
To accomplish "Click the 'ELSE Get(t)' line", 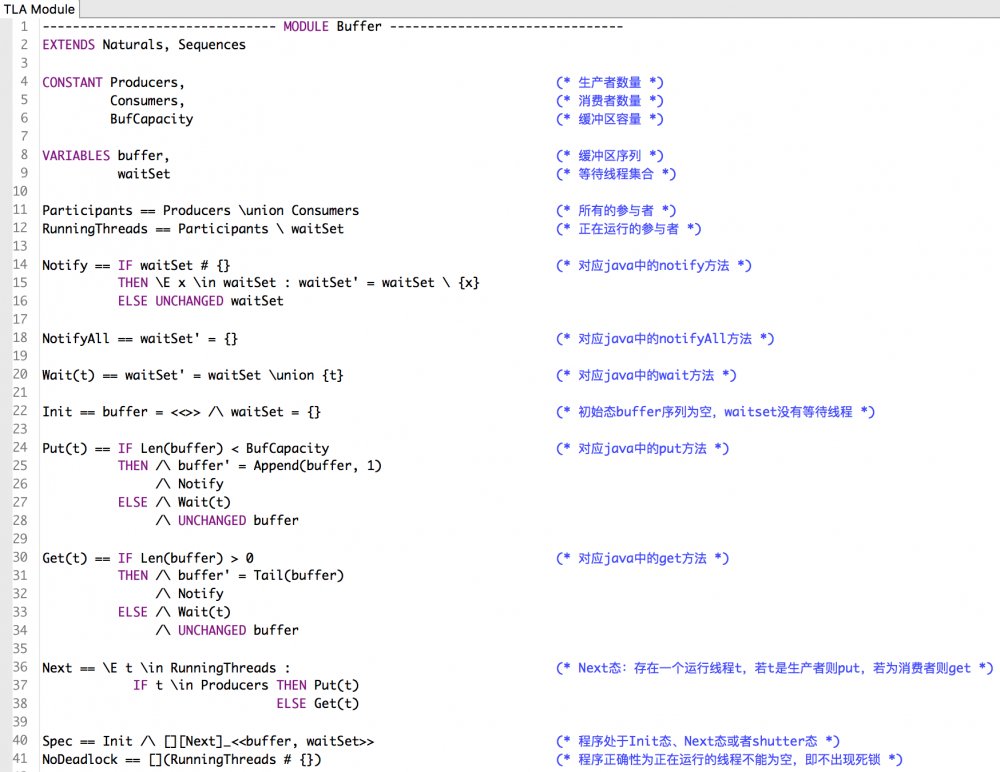I will point(318,704).
